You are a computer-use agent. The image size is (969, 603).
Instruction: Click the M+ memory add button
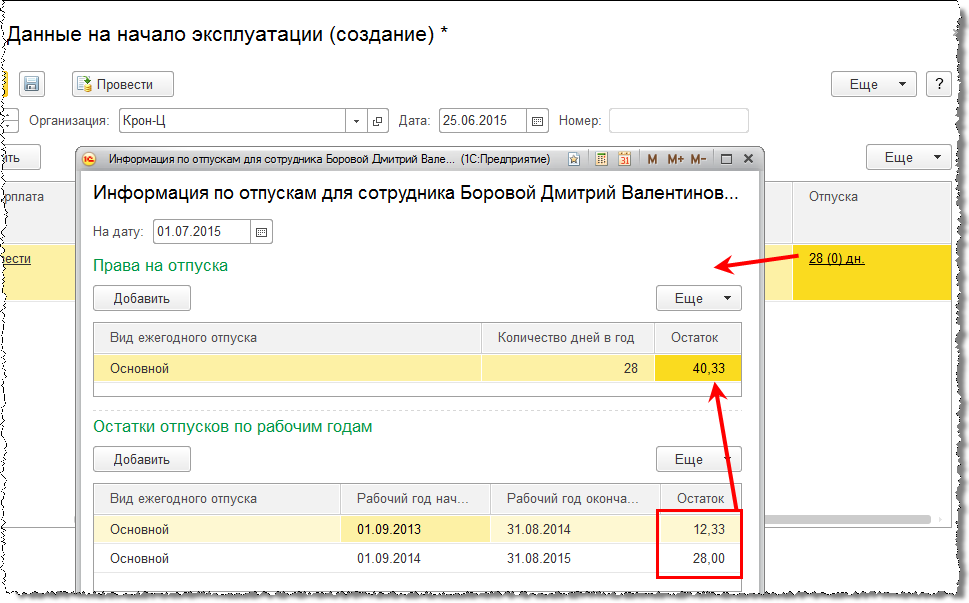[675, 159]
